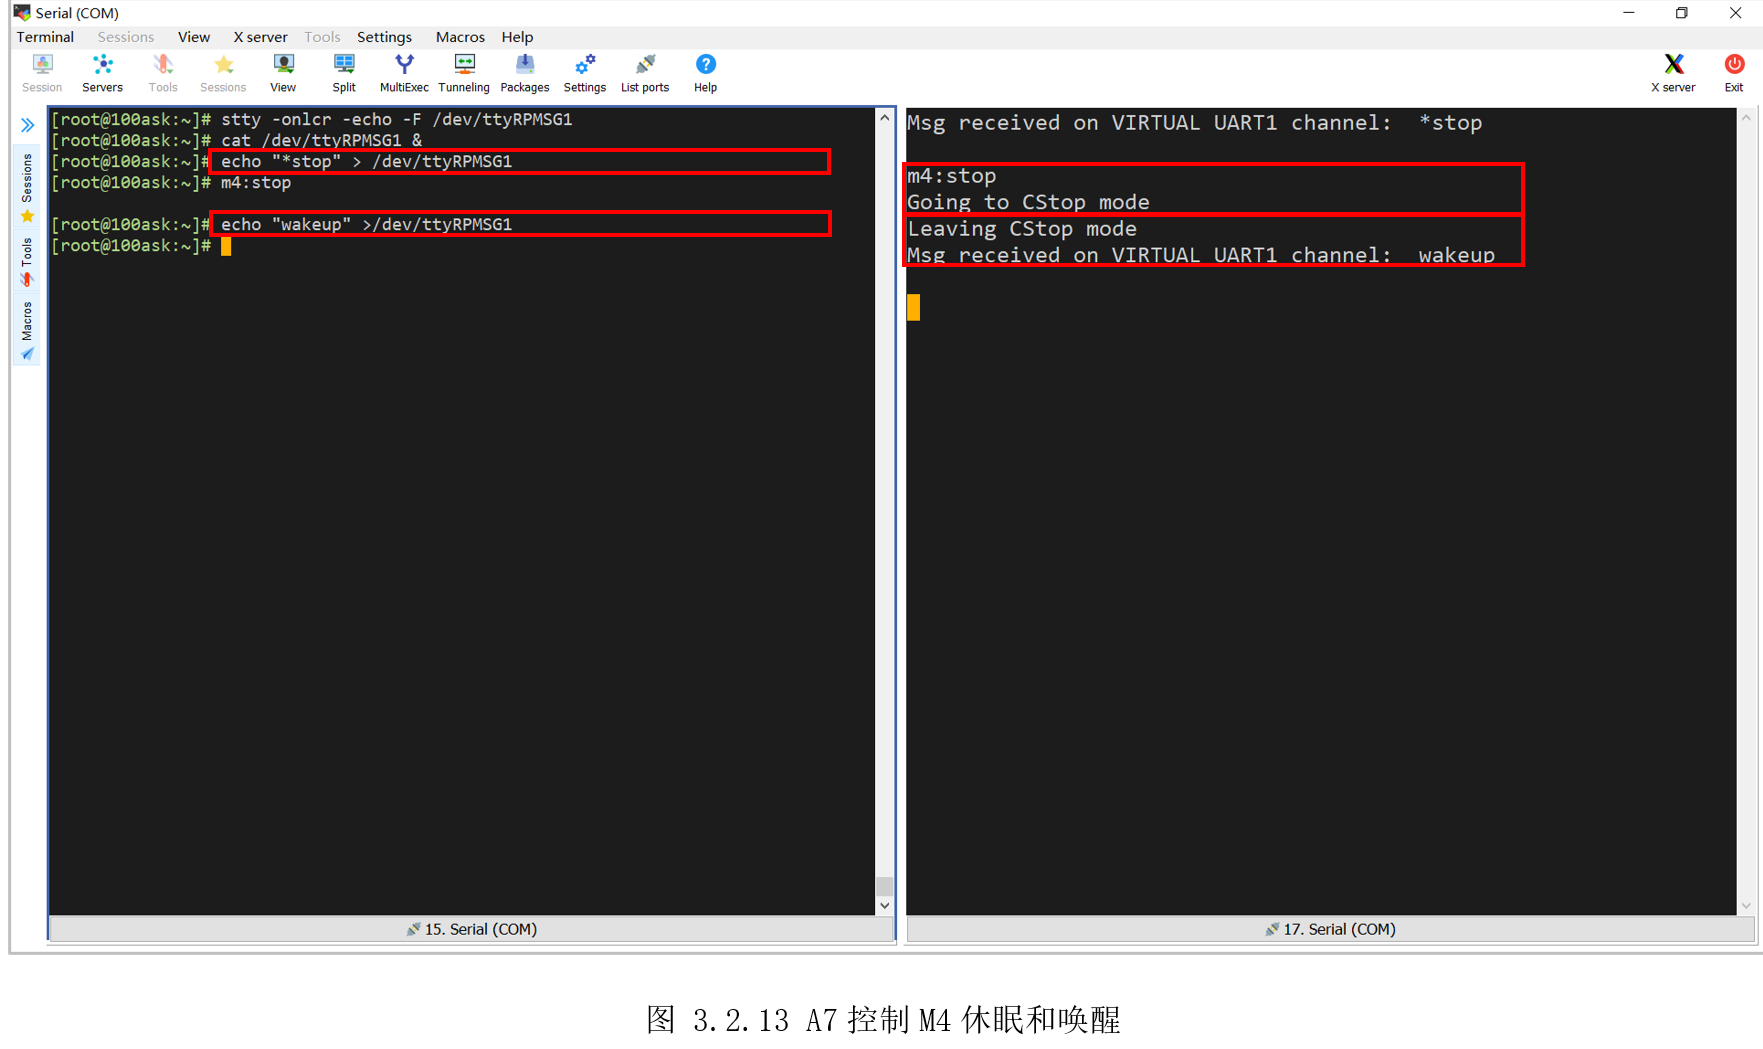Screen dimensions: 1763x1049
Task: Start a new session from the toolbar
Action: [x=41, y=70]
